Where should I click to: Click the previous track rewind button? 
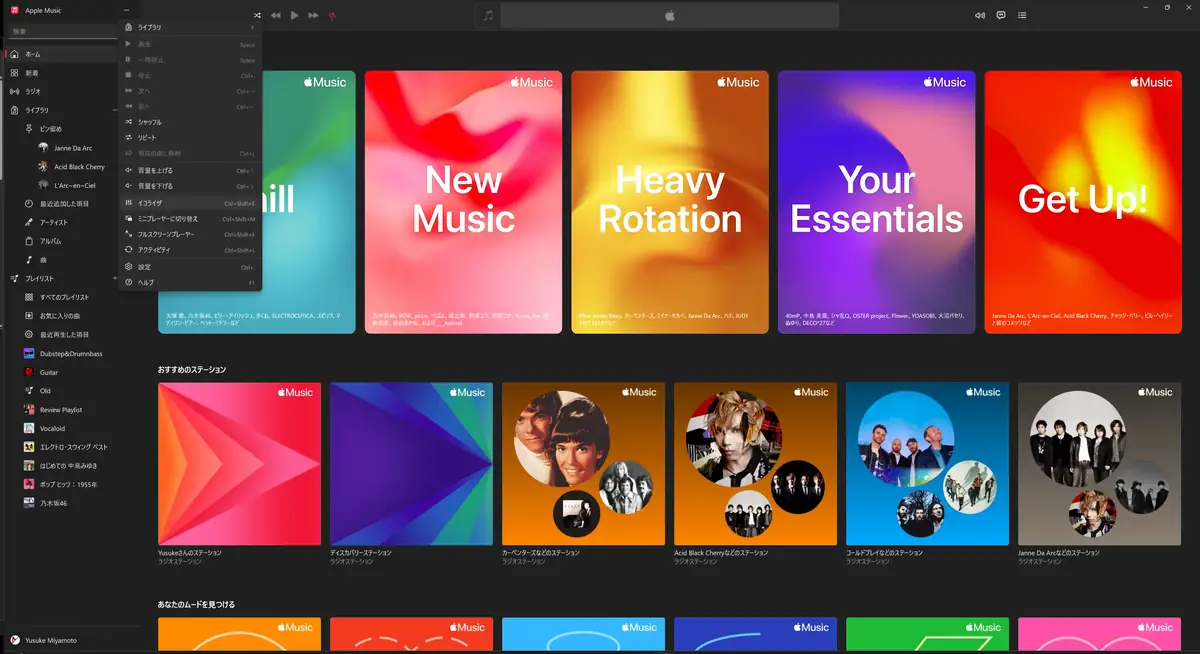point(276,15)
